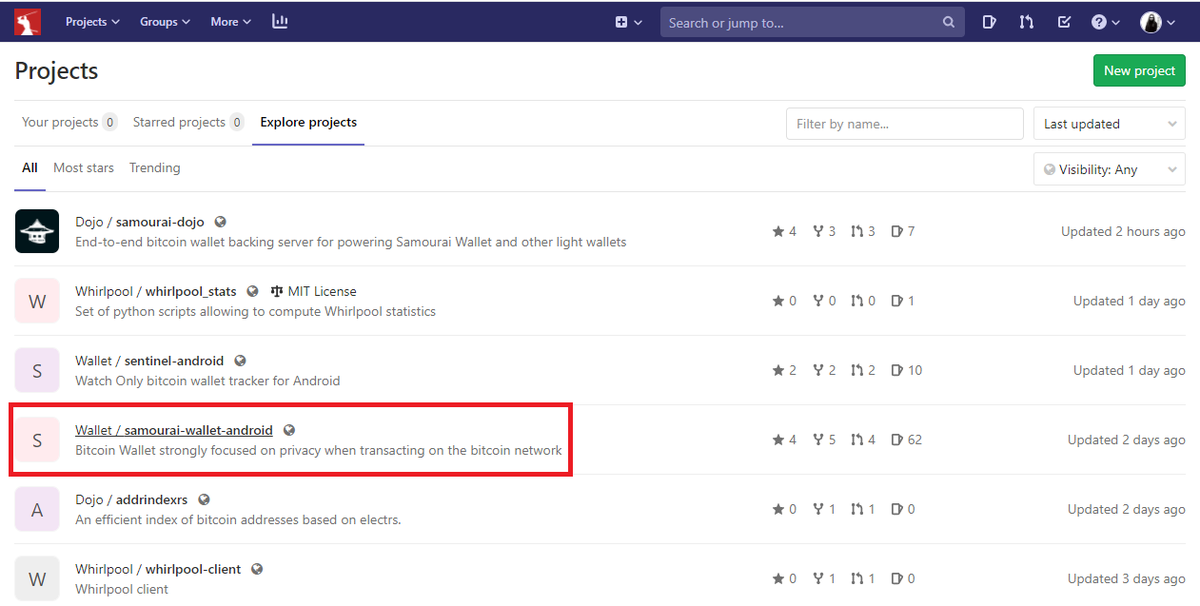Click the issues count on sentinel-android

[906, 370]
